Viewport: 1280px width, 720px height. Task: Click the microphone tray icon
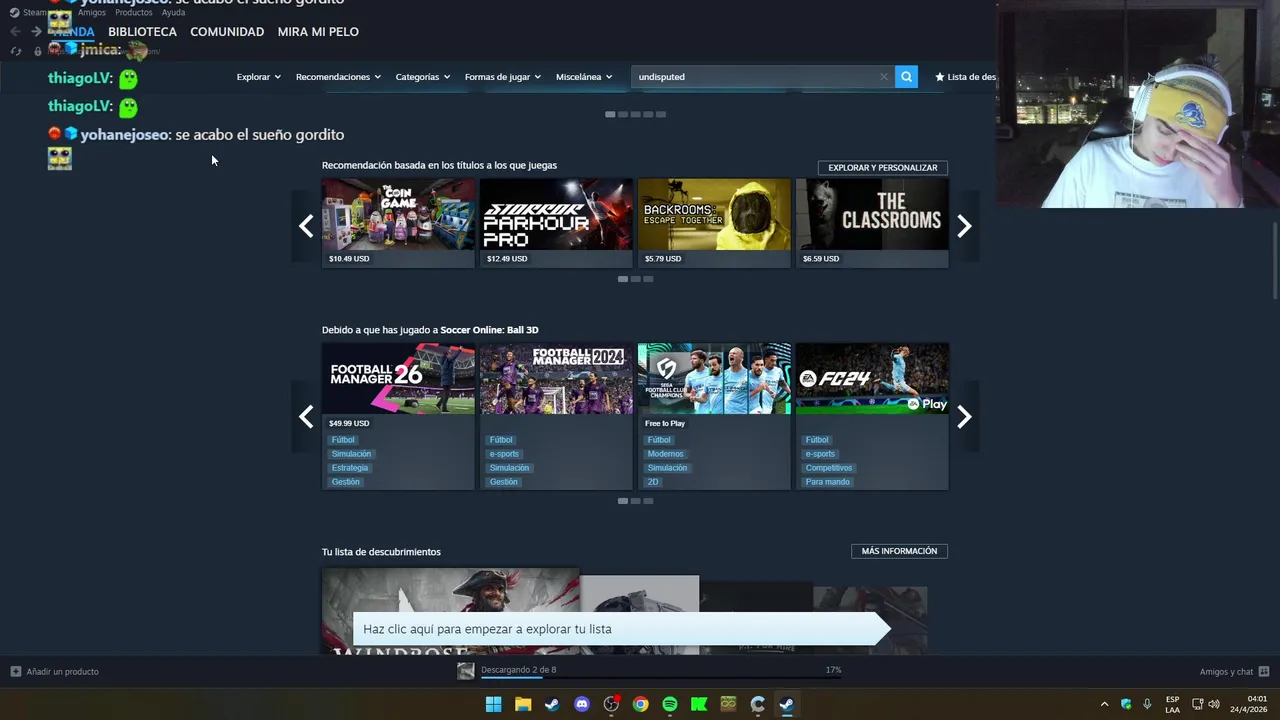[x=1147, y=704]
